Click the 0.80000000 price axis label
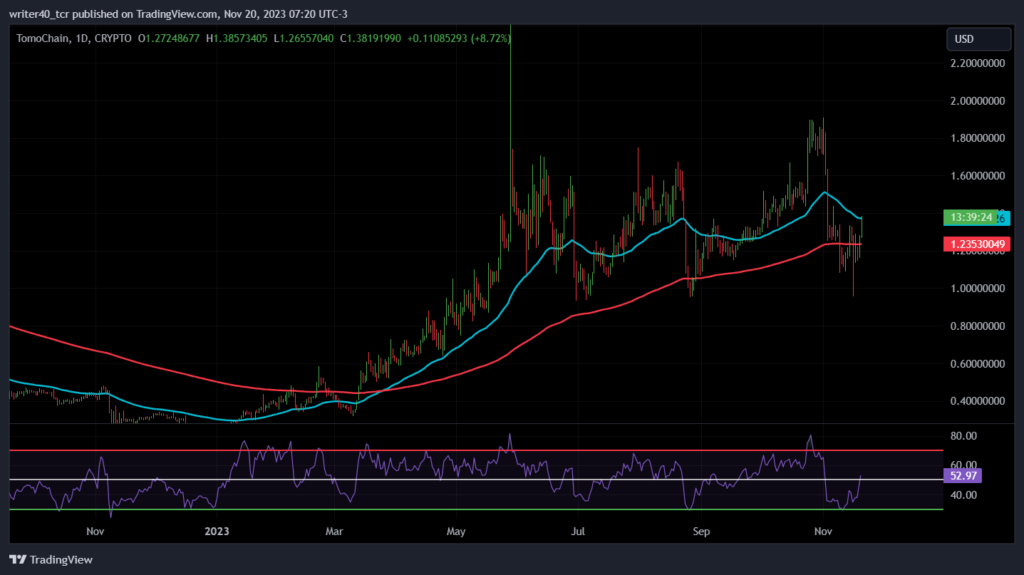This screenshot has height=575, width=1024. 978,326
